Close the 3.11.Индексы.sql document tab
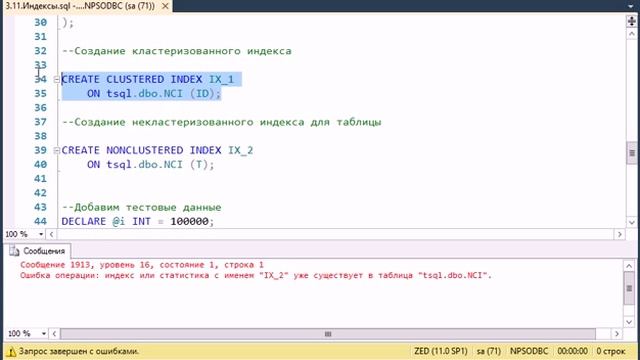Viewport: 640px width, 360px height. [x=165, y=6]
